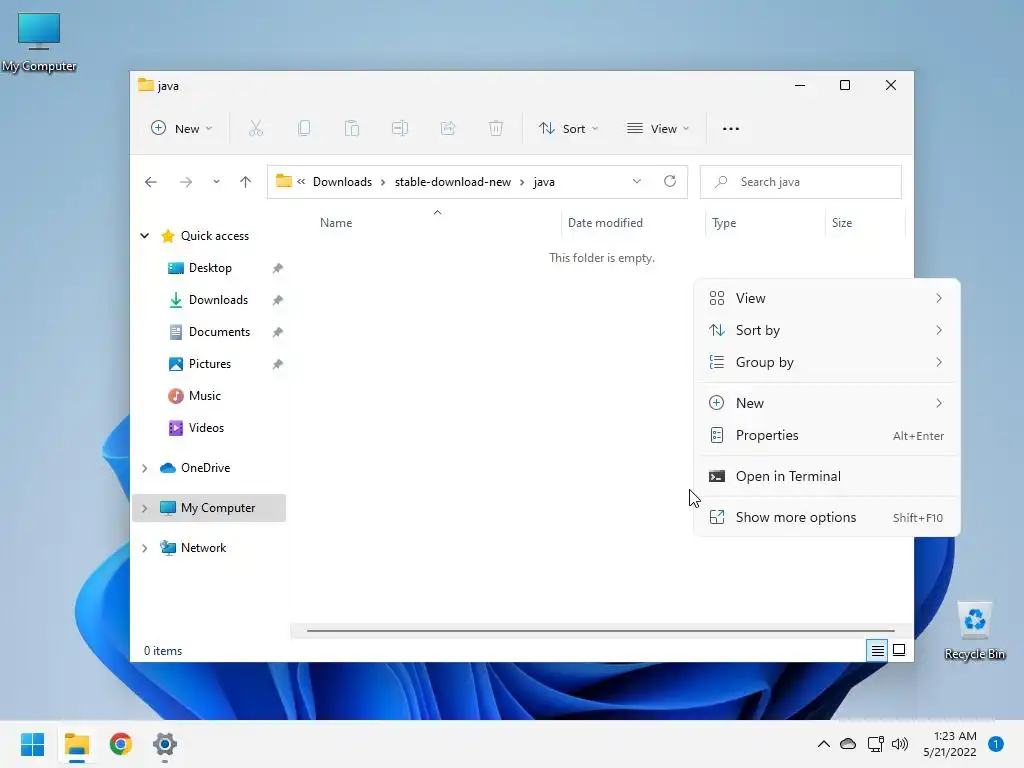The height and width of the screenshot is (768, 1024).
Task: Click the Share icon in toolbar
Action: (x=448, y=129)
